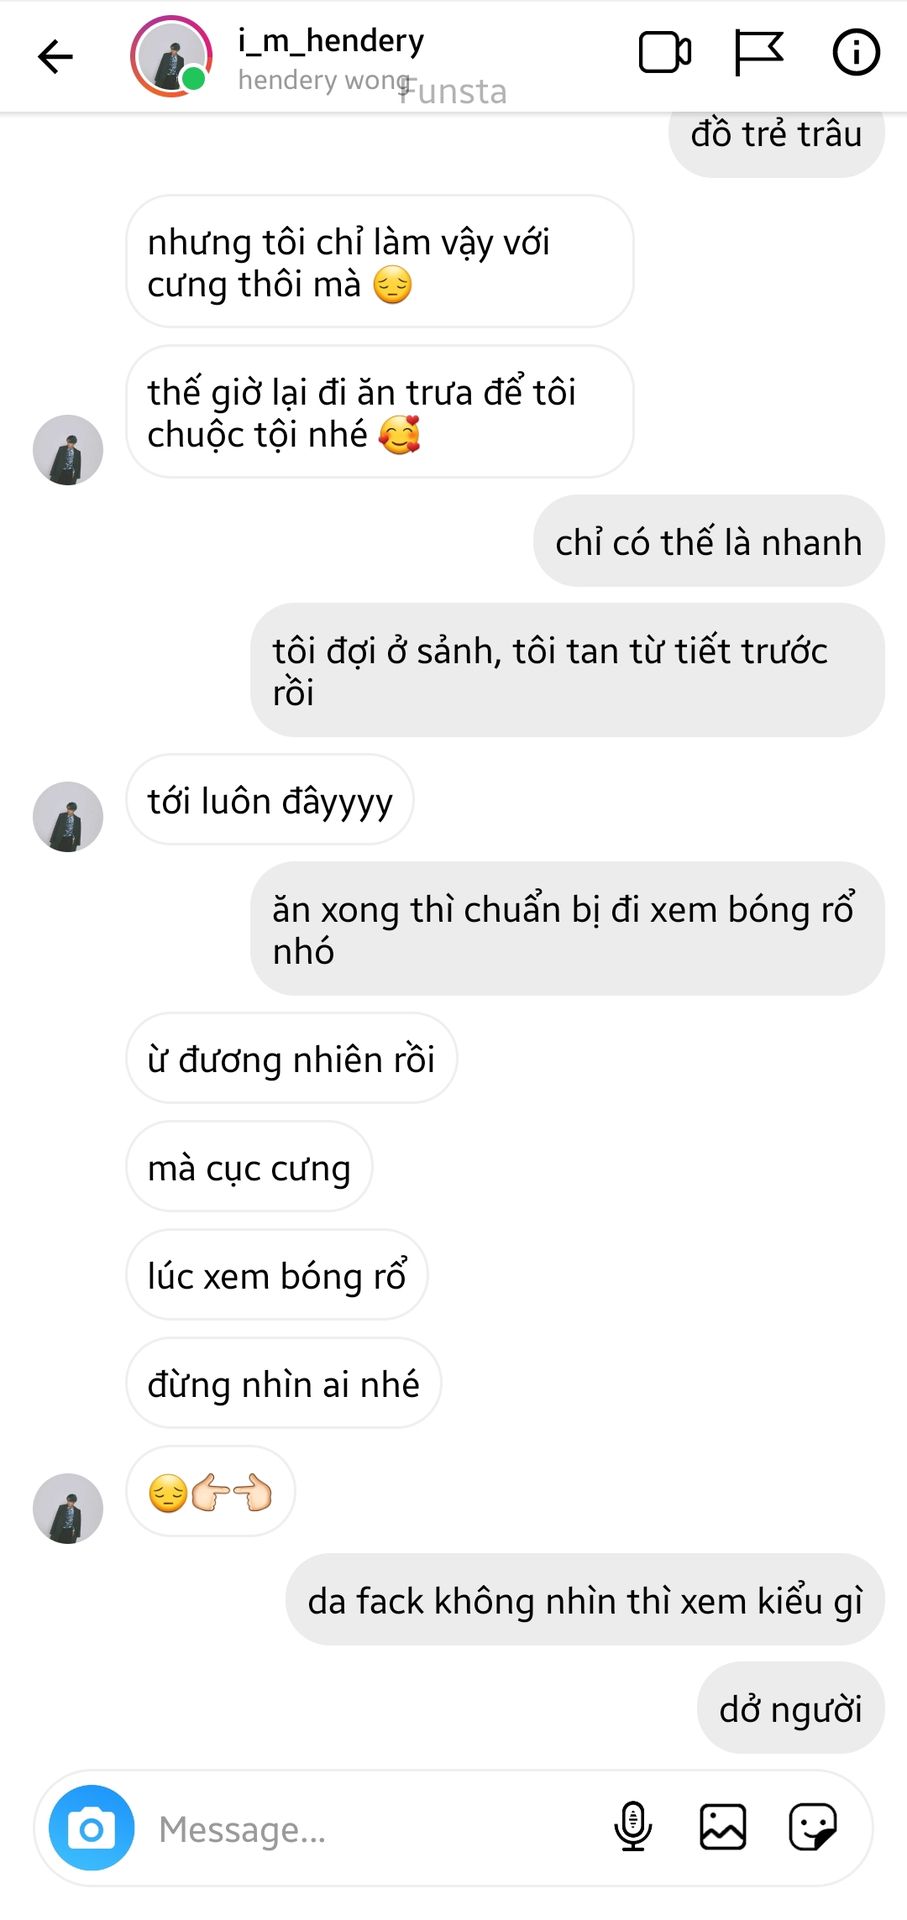Tap the 'dở người' message bubble
The width and height of the screenshot is (907, 1920).
(x=791, y=1708)
